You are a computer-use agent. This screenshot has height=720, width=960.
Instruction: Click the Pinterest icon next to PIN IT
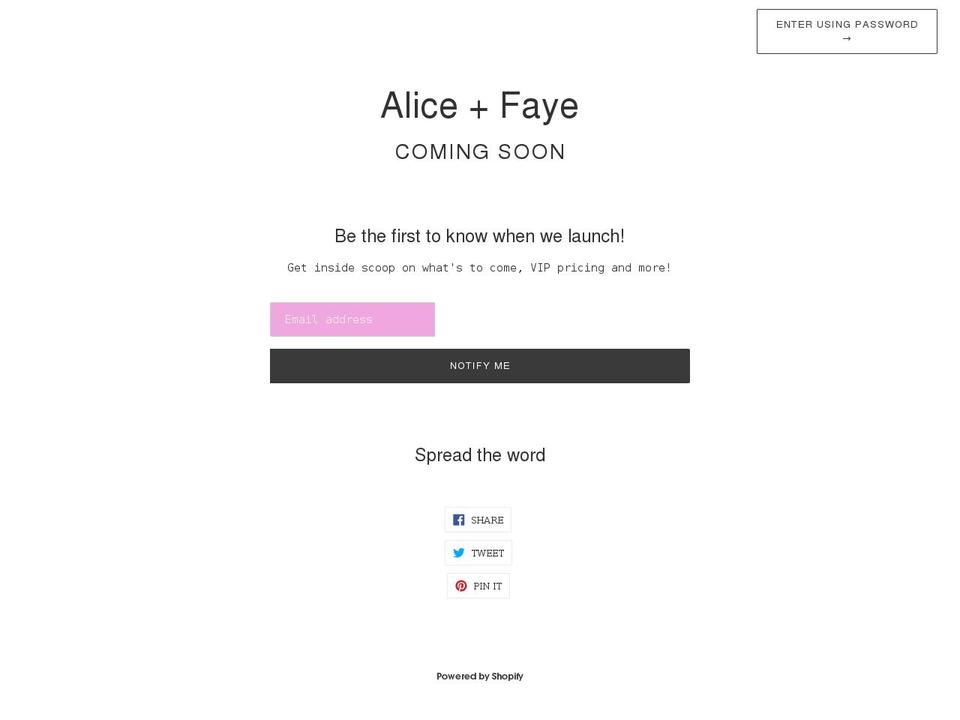point(459,585)
